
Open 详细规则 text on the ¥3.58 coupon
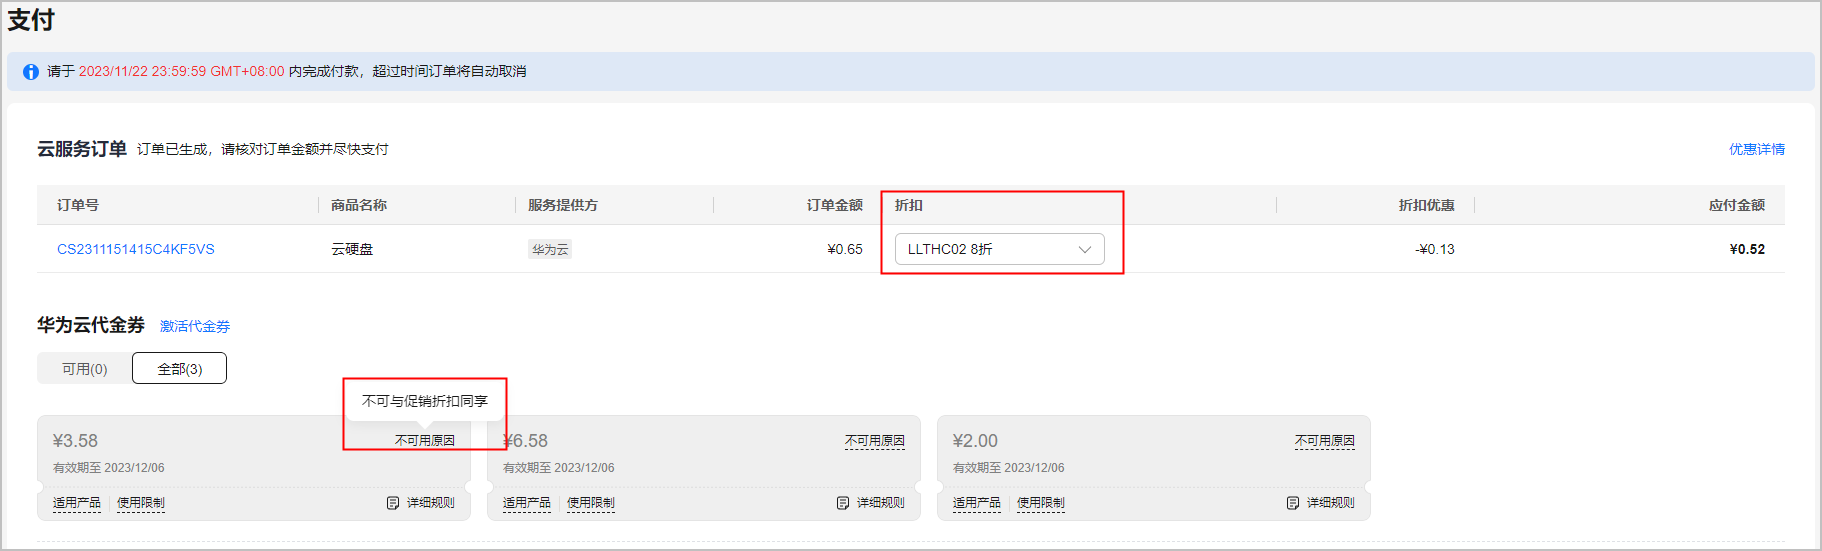431,503
